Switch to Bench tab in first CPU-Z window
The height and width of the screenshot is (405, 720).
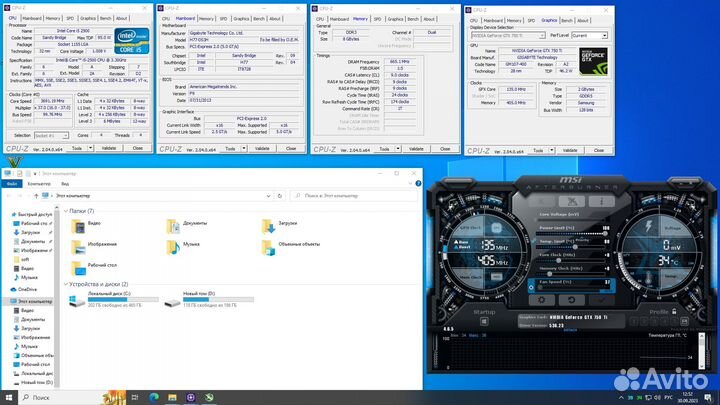tap(106, 18)
